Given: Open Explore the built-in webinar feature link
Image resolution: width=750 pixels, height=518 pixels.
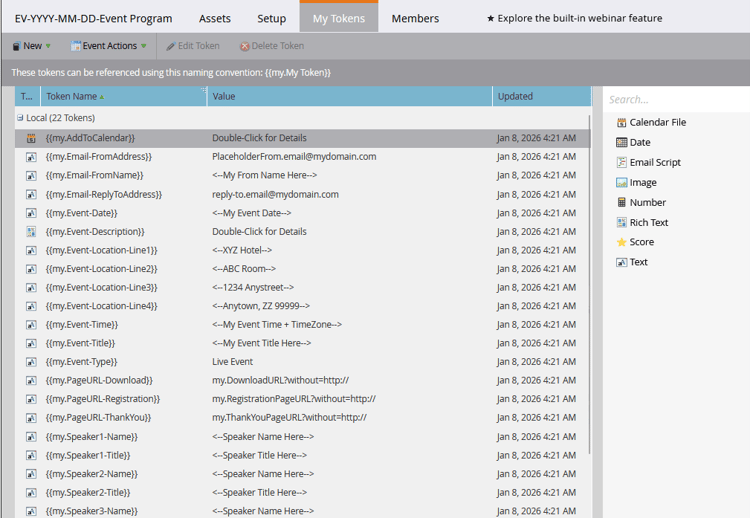Looking at the screenshot, I should [x=574, y=18].
